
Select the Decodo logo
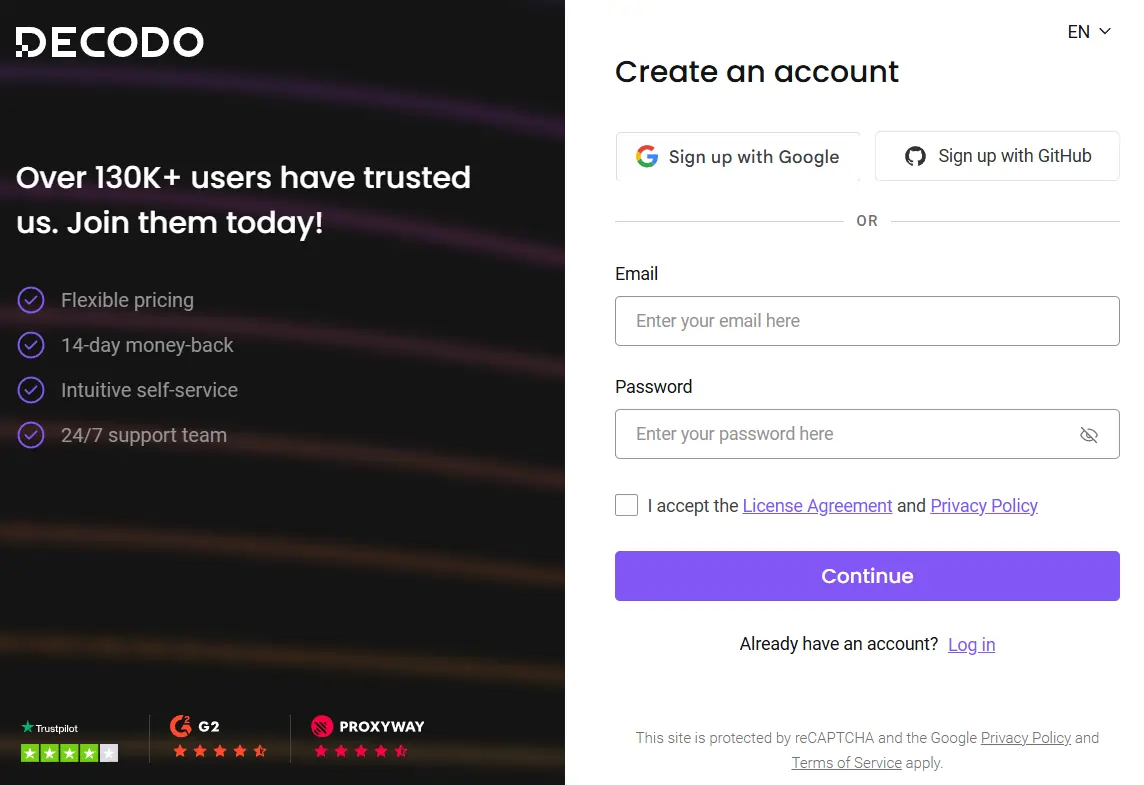tap(109, 42)
